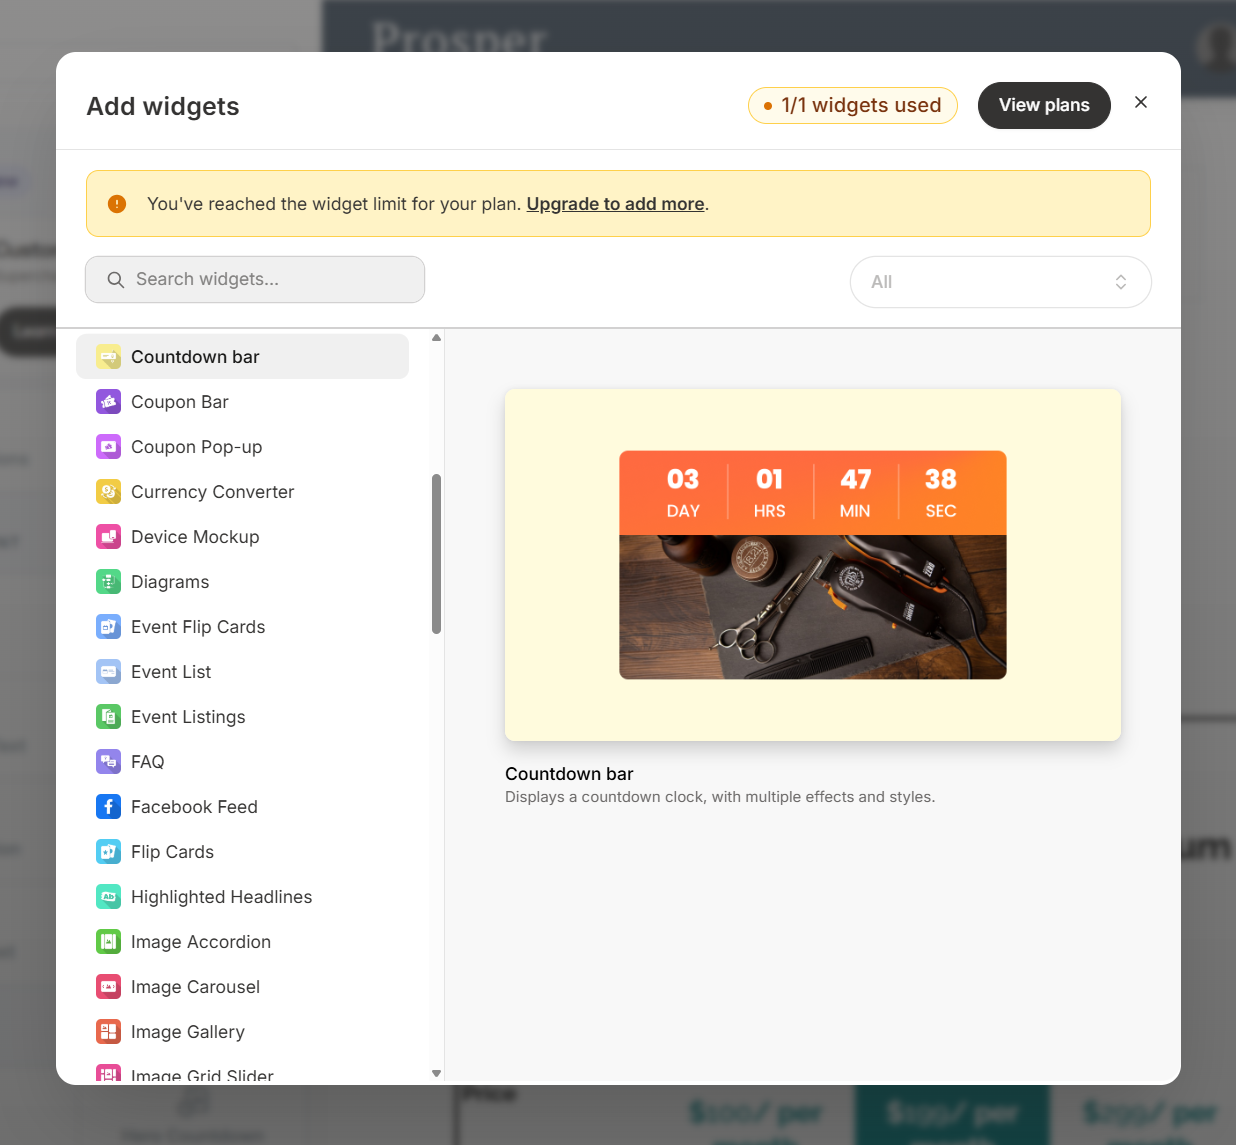The width and height of the screenshot is (1236, 1145).
Task: Click the countdown clock description text
Action: click(x=720, y=797)
